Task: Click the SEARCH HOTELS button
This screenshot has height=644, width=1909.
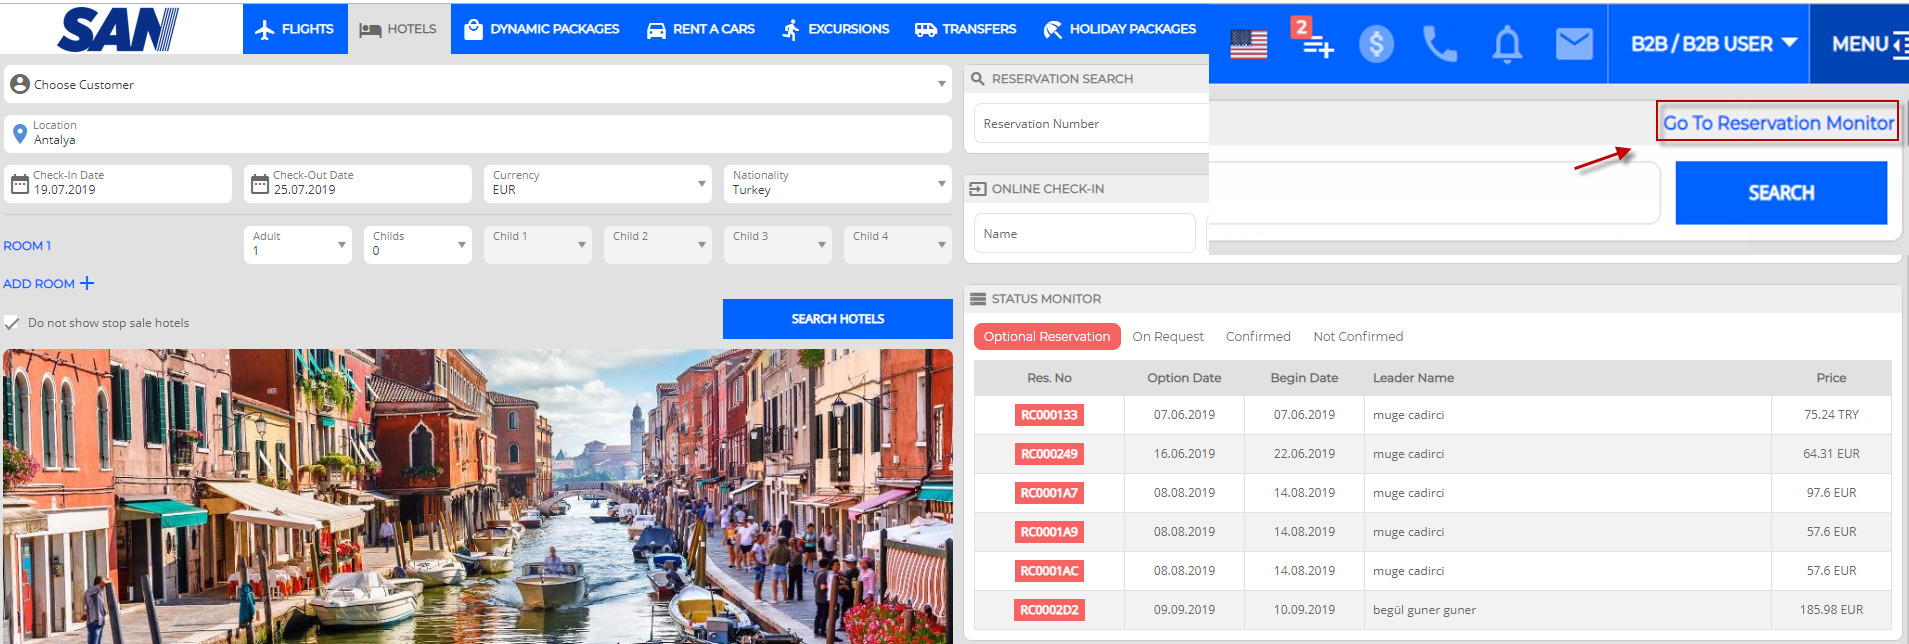Action: (x=837, y=319)
